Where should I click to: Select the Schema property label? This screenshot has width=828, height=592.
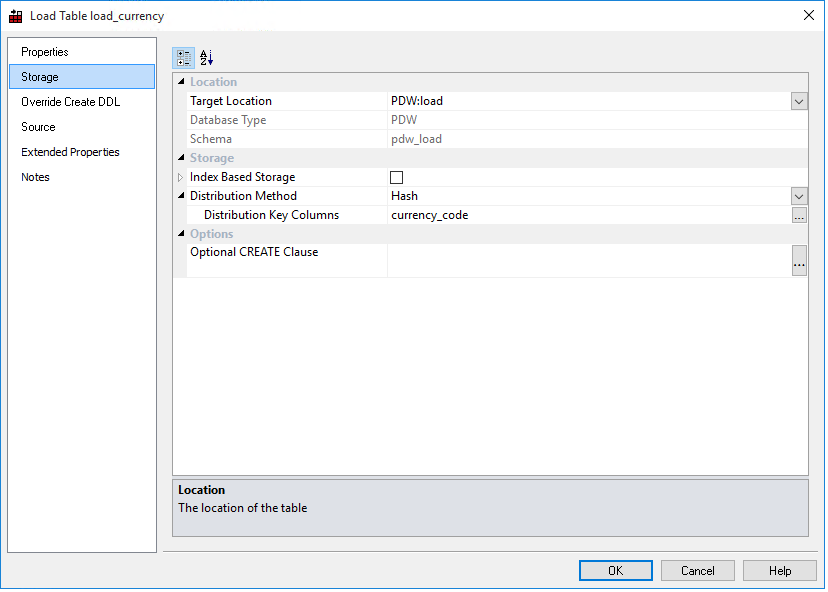pyautogui.click(x=211, y=139)
